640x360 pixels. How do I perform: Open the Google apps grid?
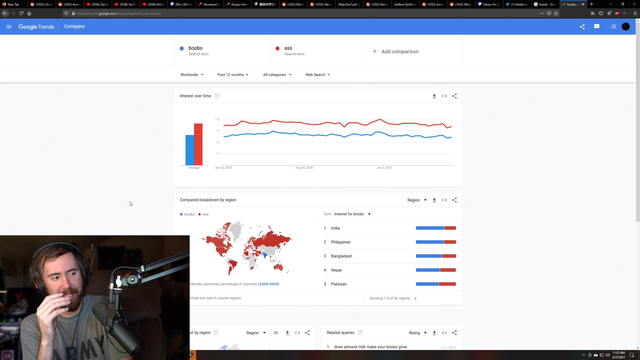pos(613,27)
